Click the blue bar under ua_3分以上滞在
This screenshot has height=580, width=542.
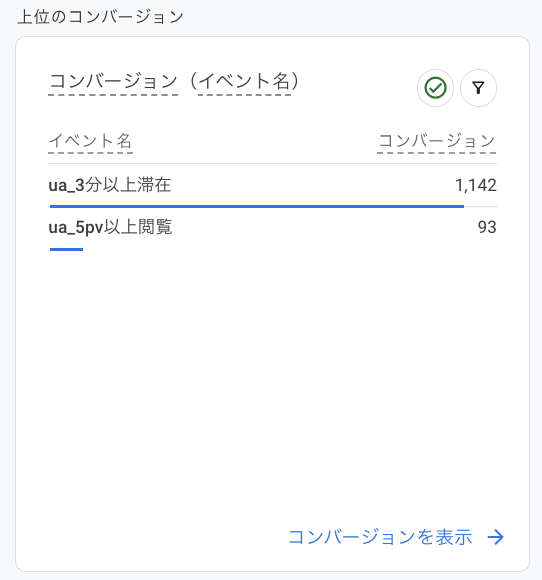pyautogui.click(x=257, y=206)
